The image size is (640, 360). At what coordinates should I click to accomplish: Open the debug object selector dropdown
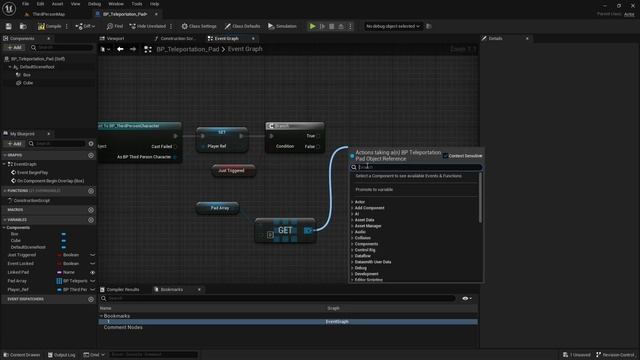tap(393, 26)
